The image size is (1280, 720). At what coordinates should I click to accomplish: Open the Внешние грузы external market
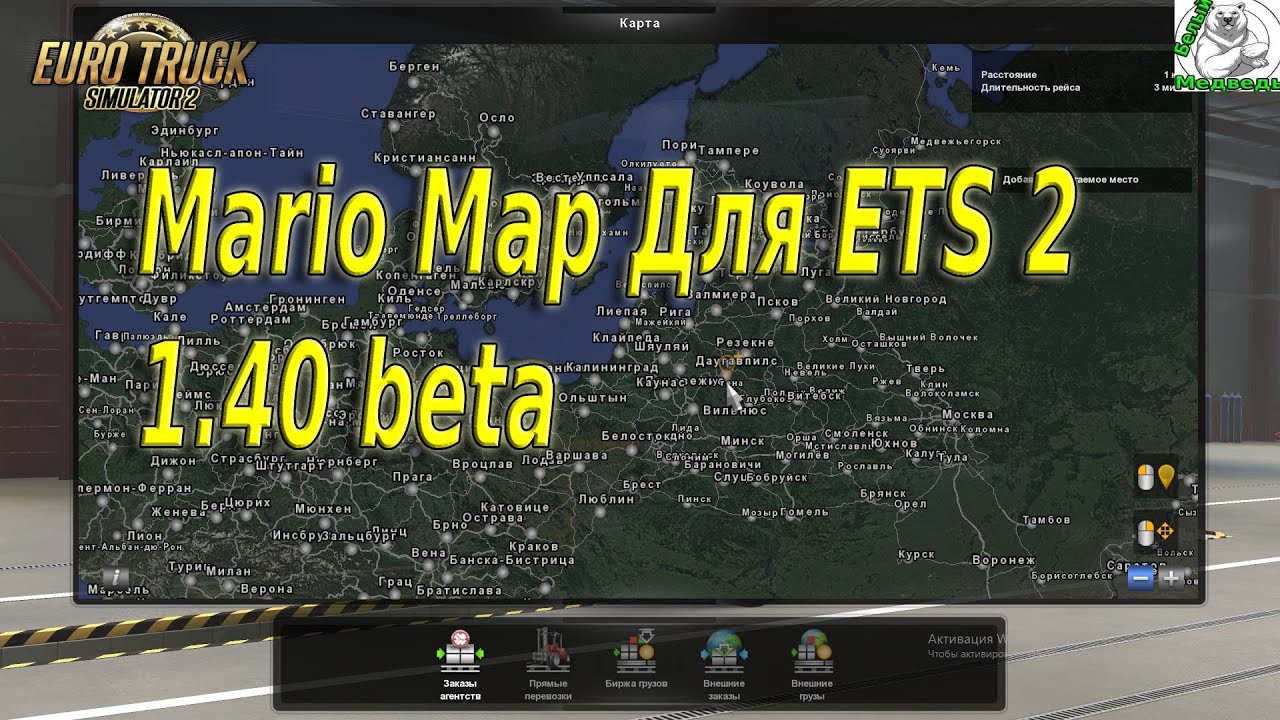[812, 664]
